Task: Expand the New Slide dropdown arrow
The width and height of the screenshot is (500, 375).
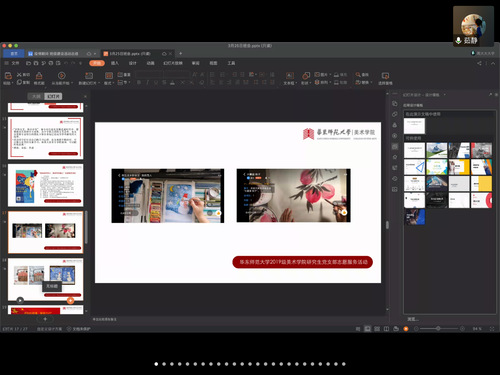Action: [x=99, y=83]
